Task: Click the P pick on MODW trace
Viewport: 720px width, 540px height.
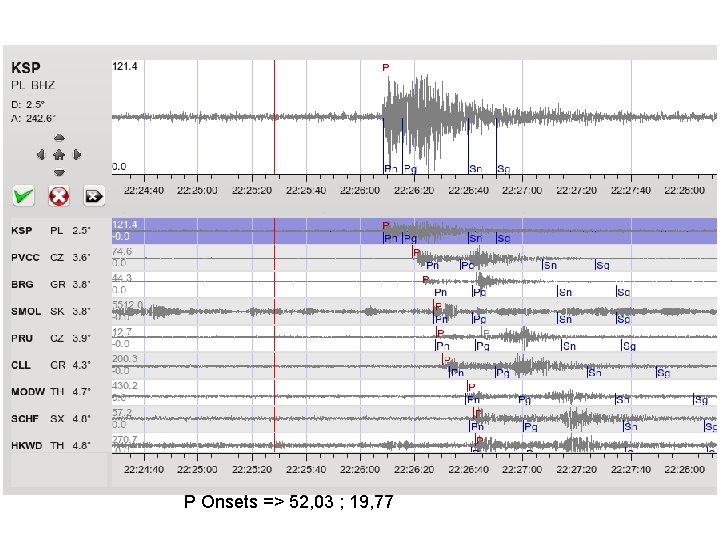Action: click(x=471, y=387)
